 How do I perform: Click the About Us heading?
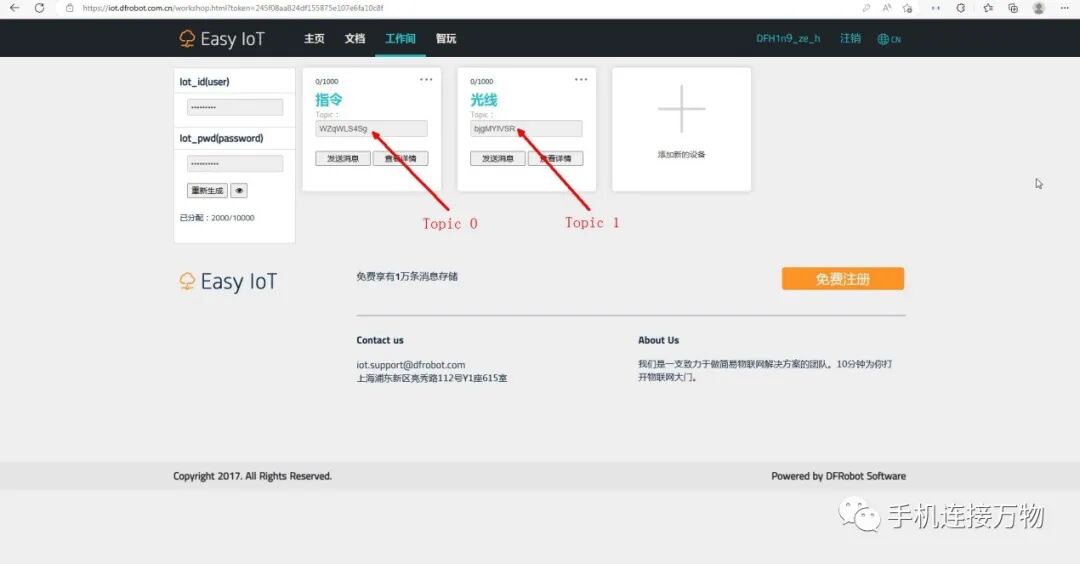pyautogui.click(x=658, y=340)
